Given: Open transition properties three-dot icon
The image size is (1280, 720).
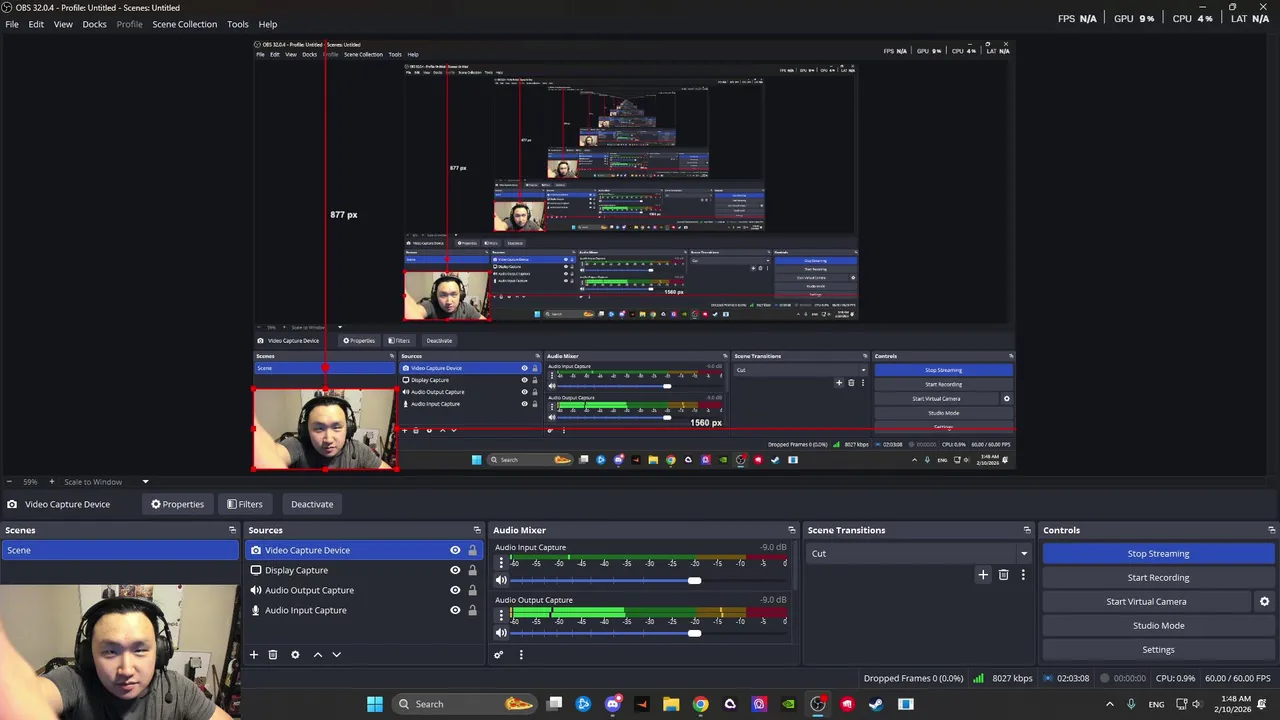Looking at the screenshot, I should 1023,575.
